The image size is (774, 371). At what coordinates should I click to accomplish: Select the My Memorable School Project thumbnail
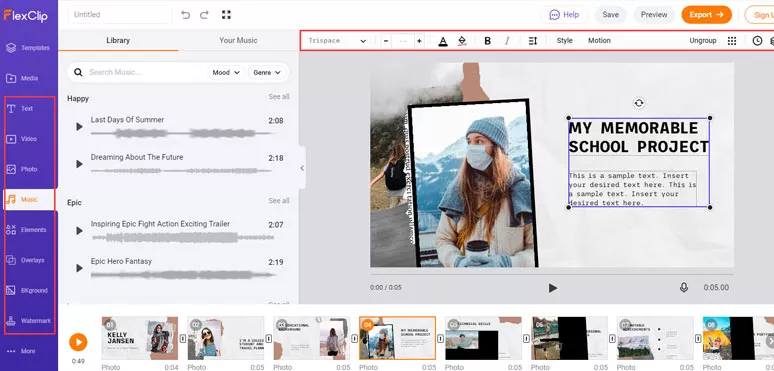tap(397, 338)
